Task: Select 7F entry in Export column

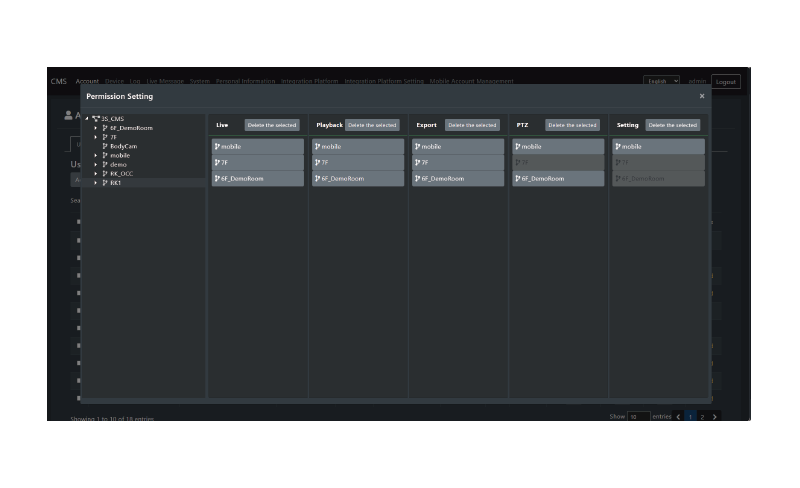Action: click(x=458, y=162)
